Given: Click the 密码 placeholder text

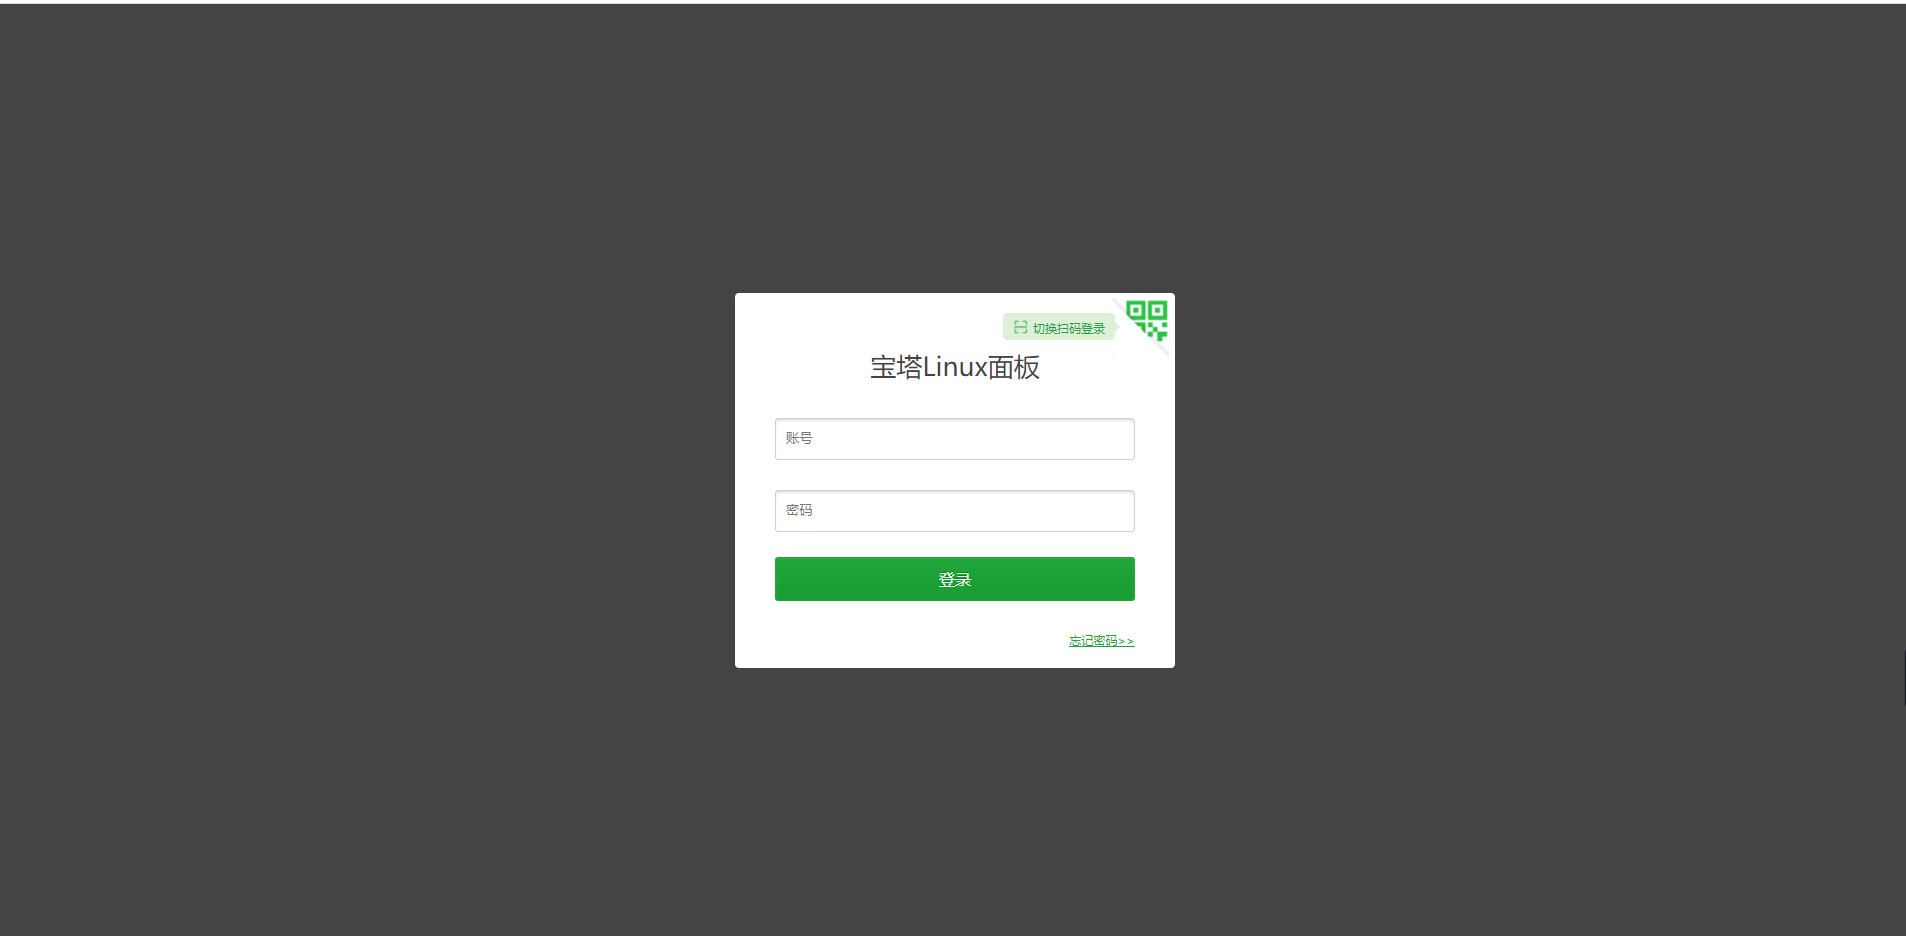Looking at the screenshot, I should pos(799,510).
